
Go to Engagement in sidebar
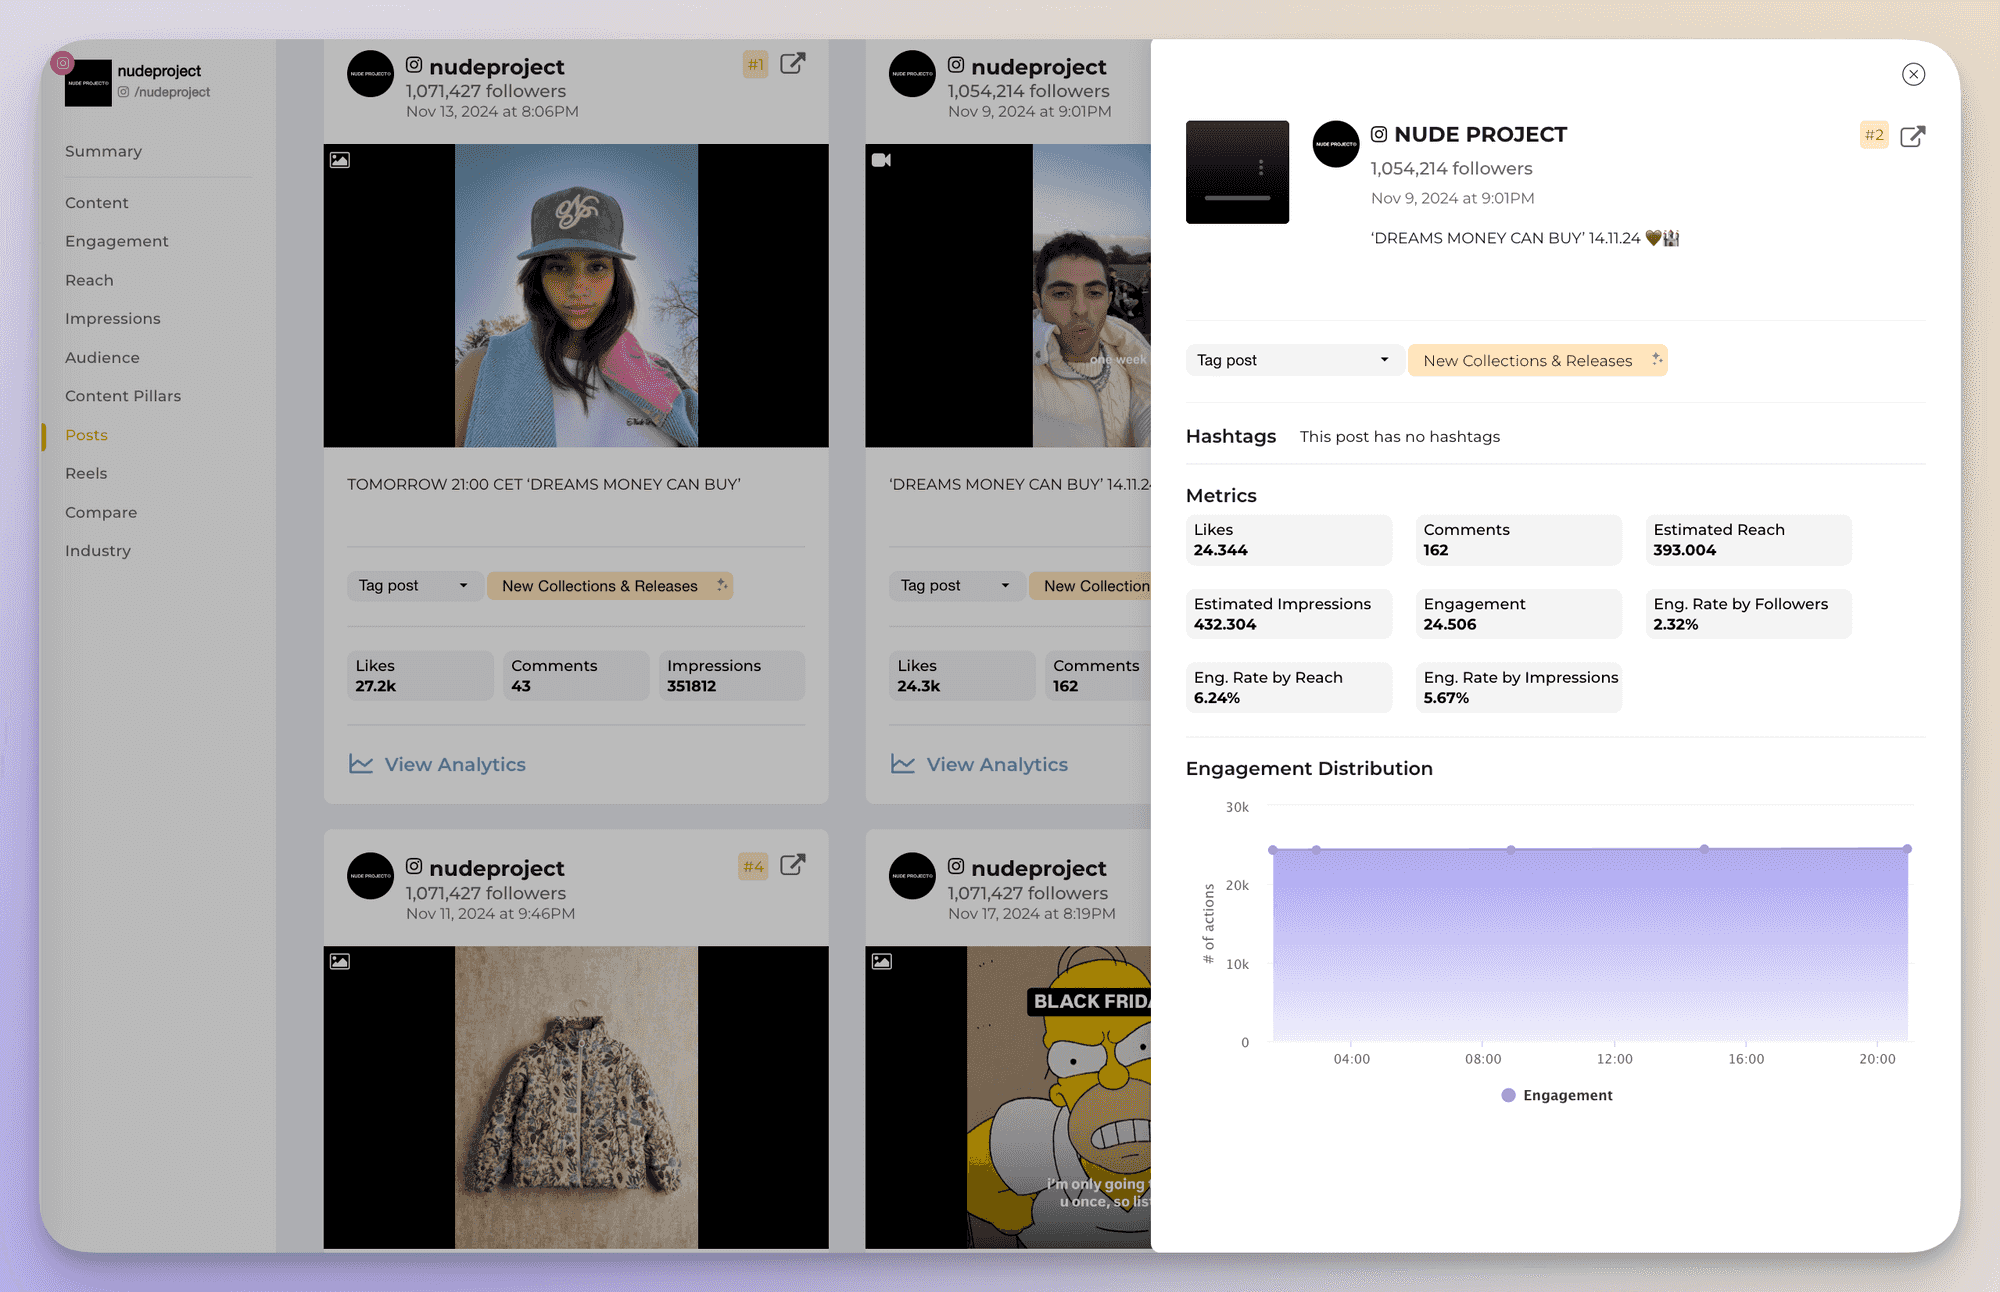117,241
